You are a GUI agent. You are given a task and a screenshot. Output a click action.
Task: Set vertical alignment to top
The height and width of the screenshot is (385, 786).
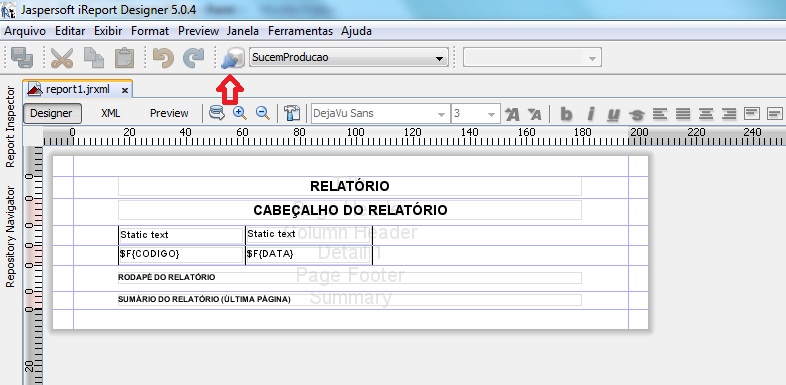(x=752, y=114)
